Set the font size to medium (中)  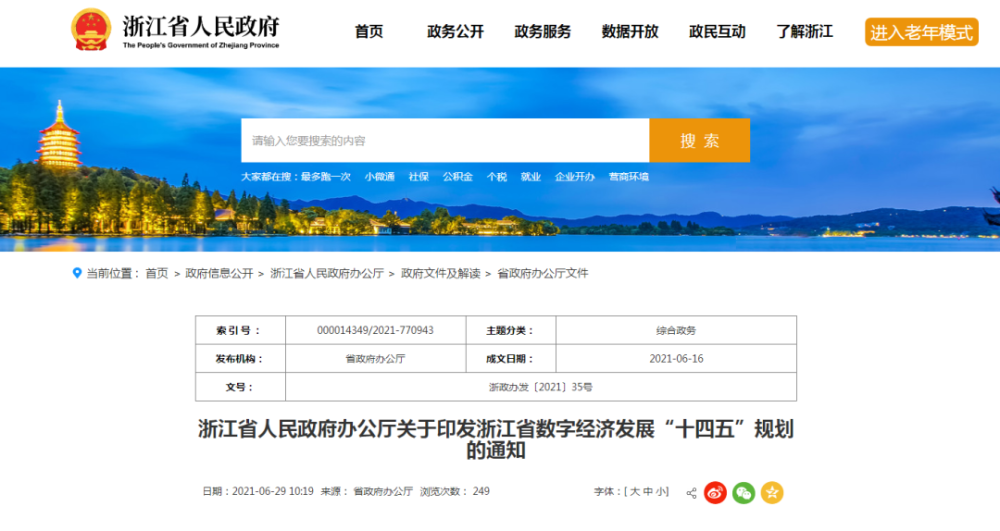click(x=648, y=491)
